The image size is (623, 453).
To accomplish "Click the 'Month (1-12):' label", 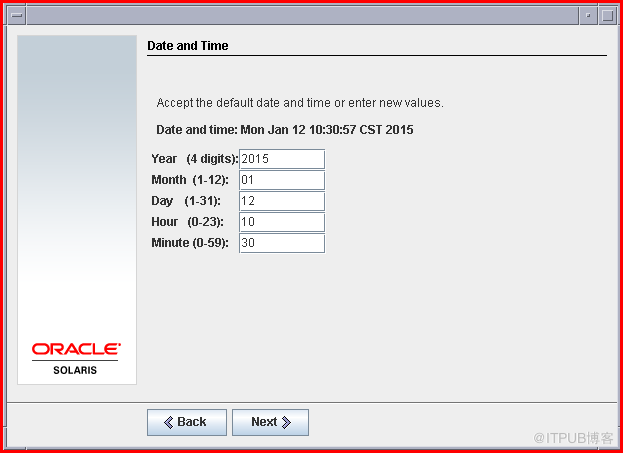I will tap(190, 180).
